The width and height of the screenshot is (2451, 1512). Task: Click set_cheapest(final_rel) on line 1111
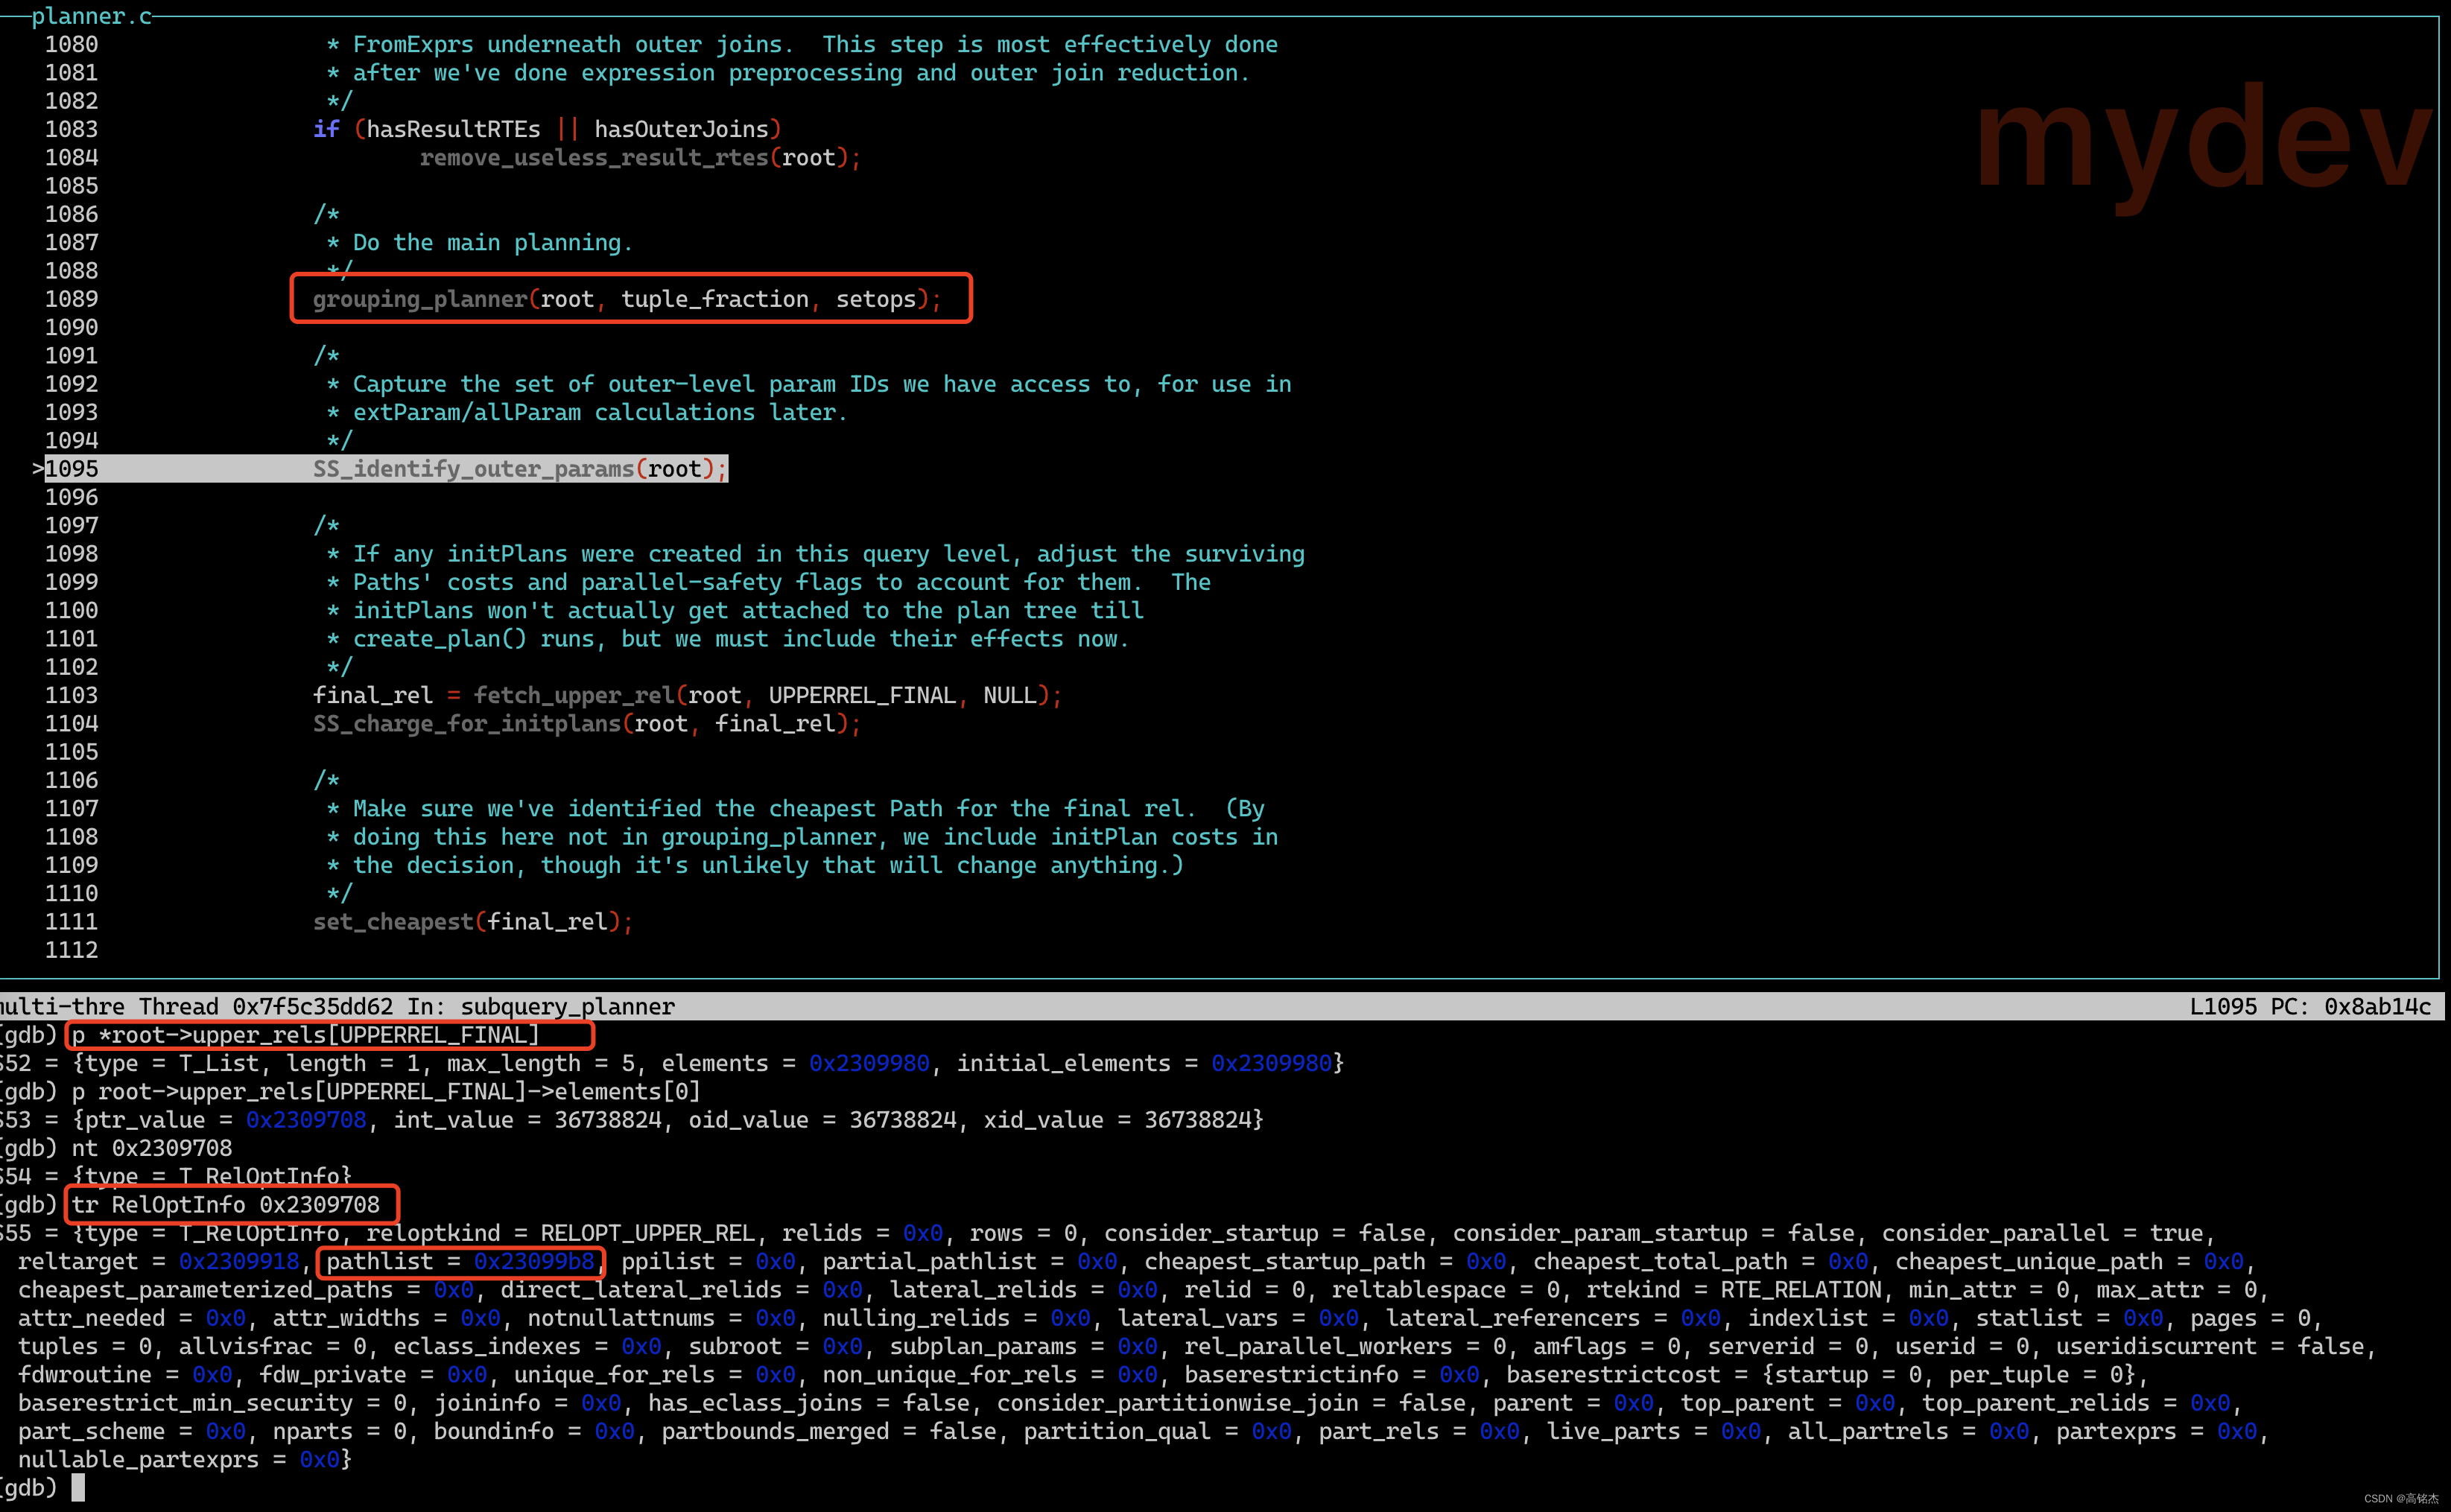[473, 922]
